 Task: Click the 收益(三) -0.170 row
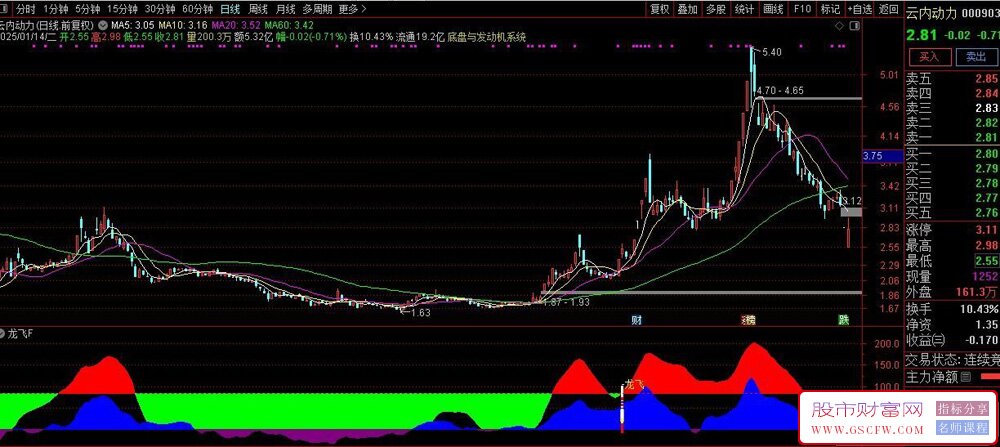953,340
